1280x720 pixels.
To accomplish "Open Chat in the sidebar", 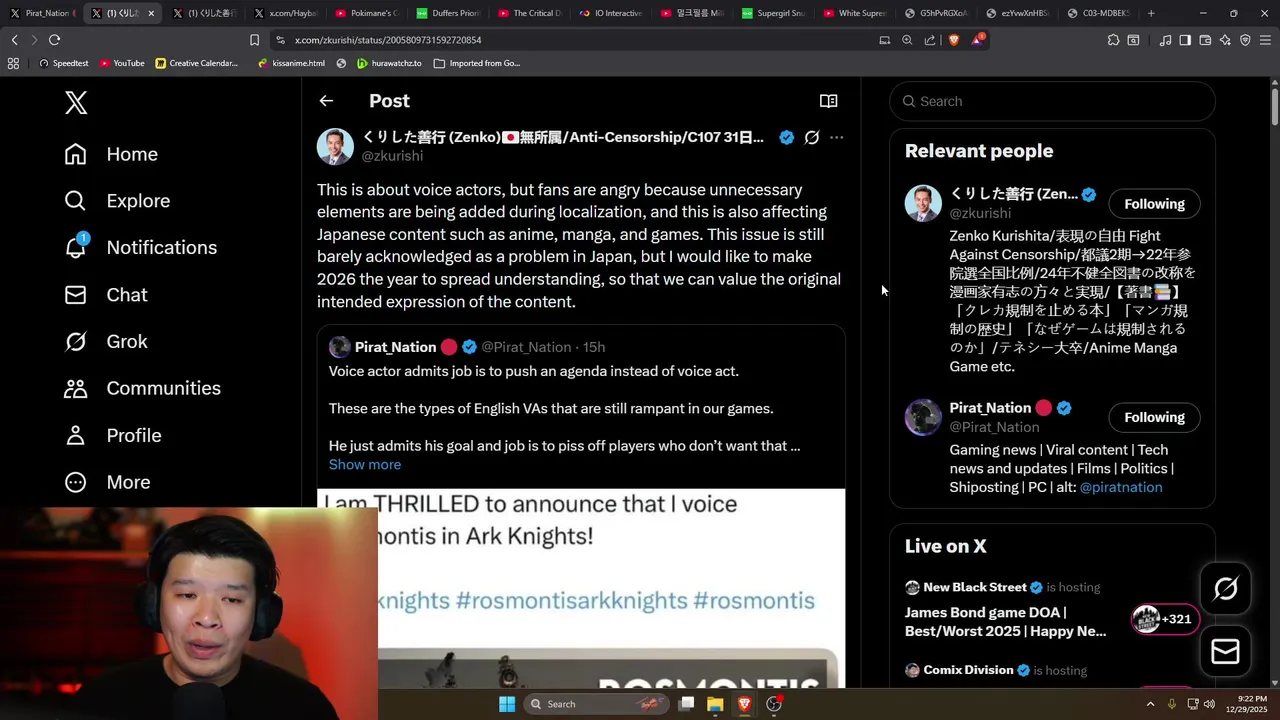I will (105, 295).
